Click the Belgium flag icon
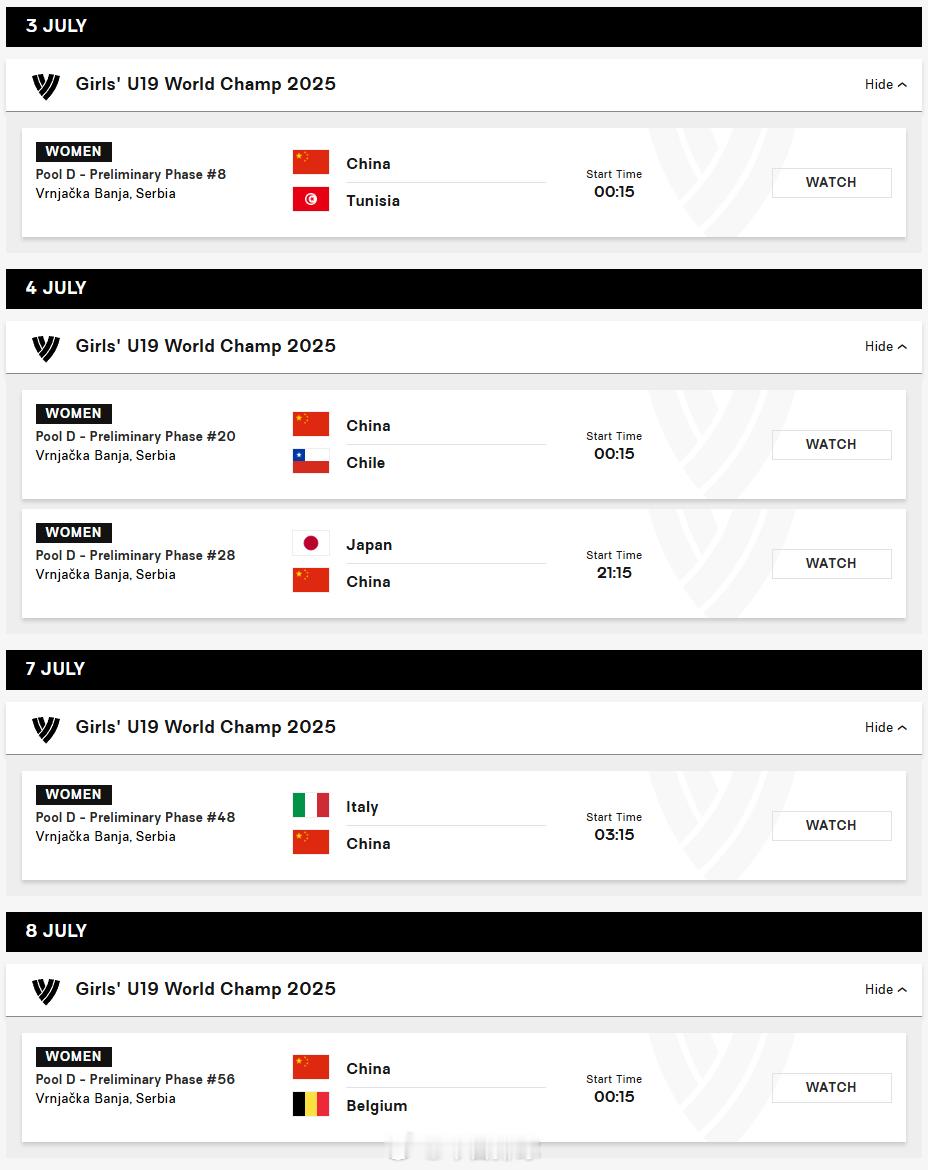Viewport: 928px width, 1170px height. 311,1104
